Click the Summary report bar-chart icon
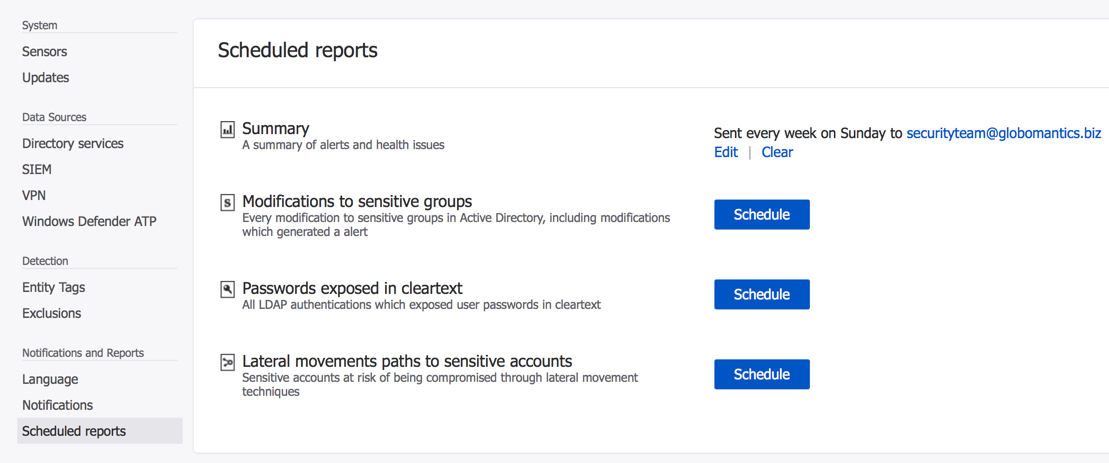Image resolution: width=1109 pixels, height=463 pixels. (227, 129)
